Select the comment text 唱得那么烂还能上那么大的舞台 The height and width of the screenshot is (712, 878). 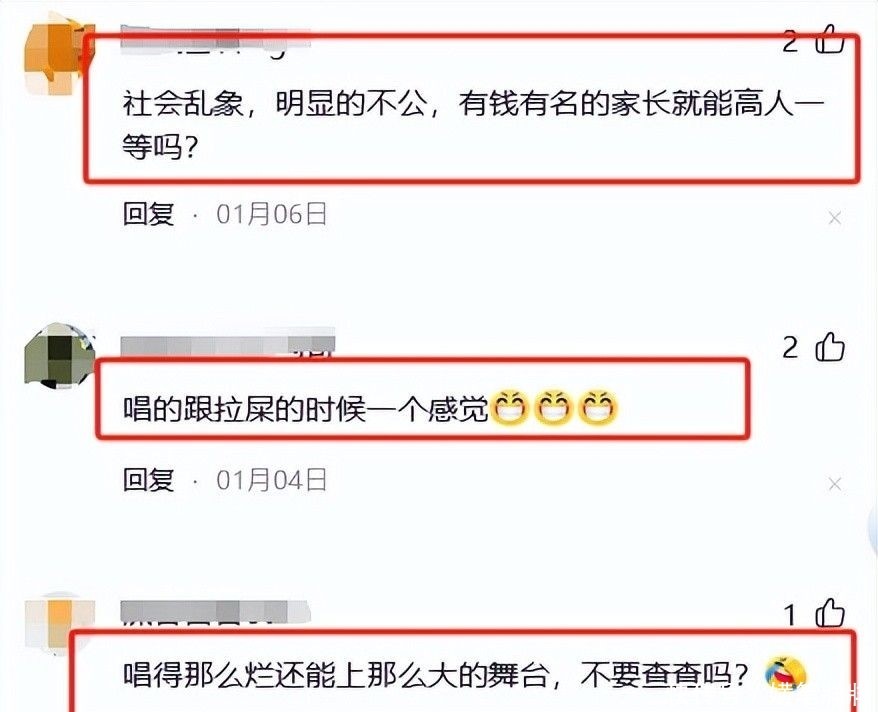335,675
